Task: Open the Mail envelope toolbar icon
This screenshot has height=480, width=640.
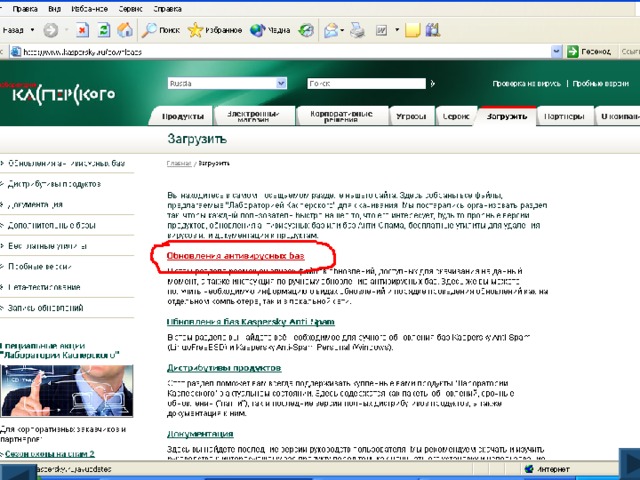Action: 331,30
